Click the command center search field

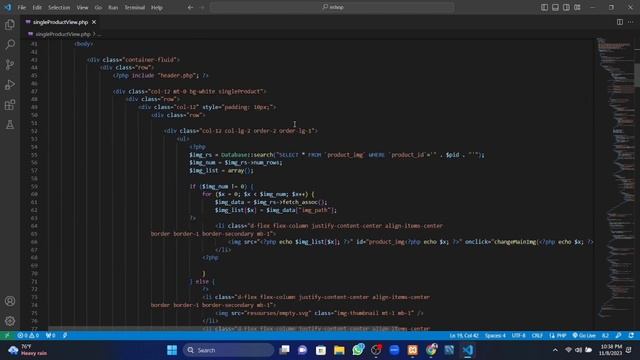[332, 7]
